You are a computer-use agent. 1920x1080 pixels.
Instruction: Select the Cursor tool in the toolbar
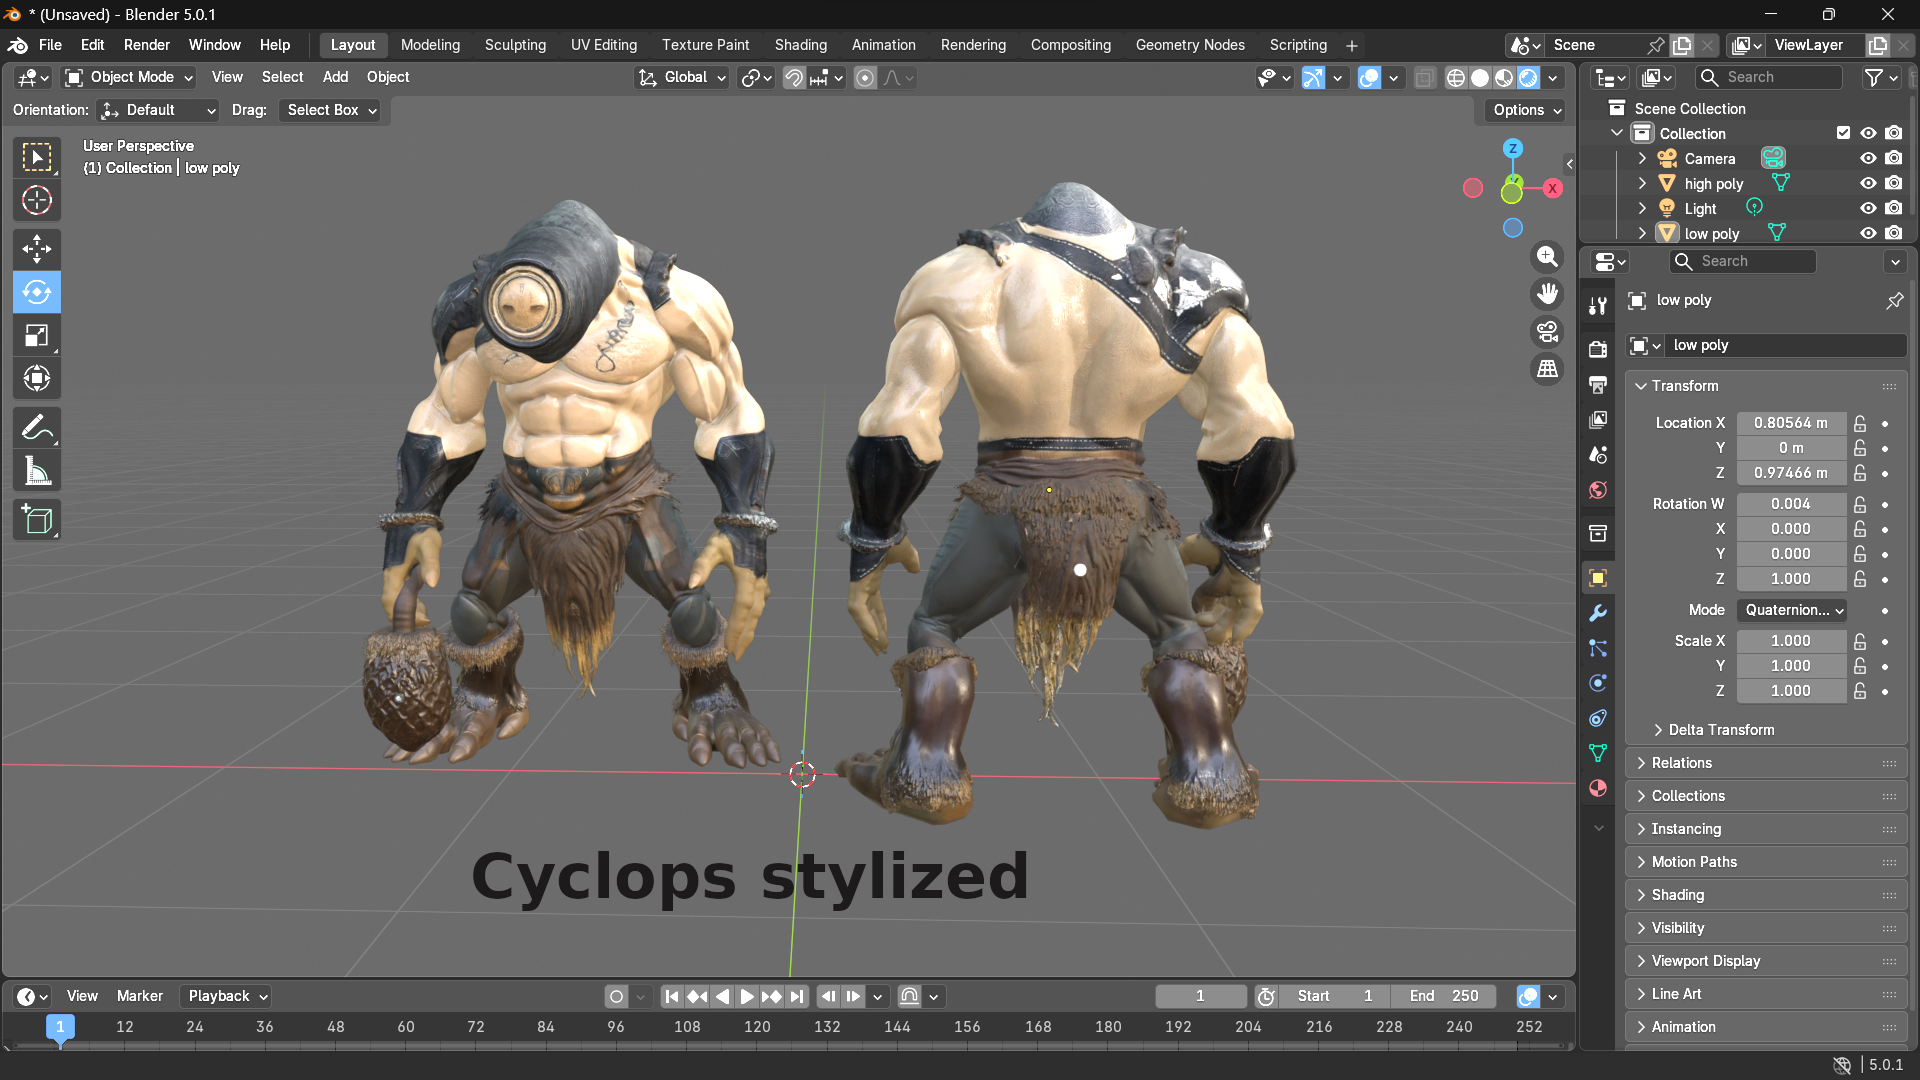37,201
